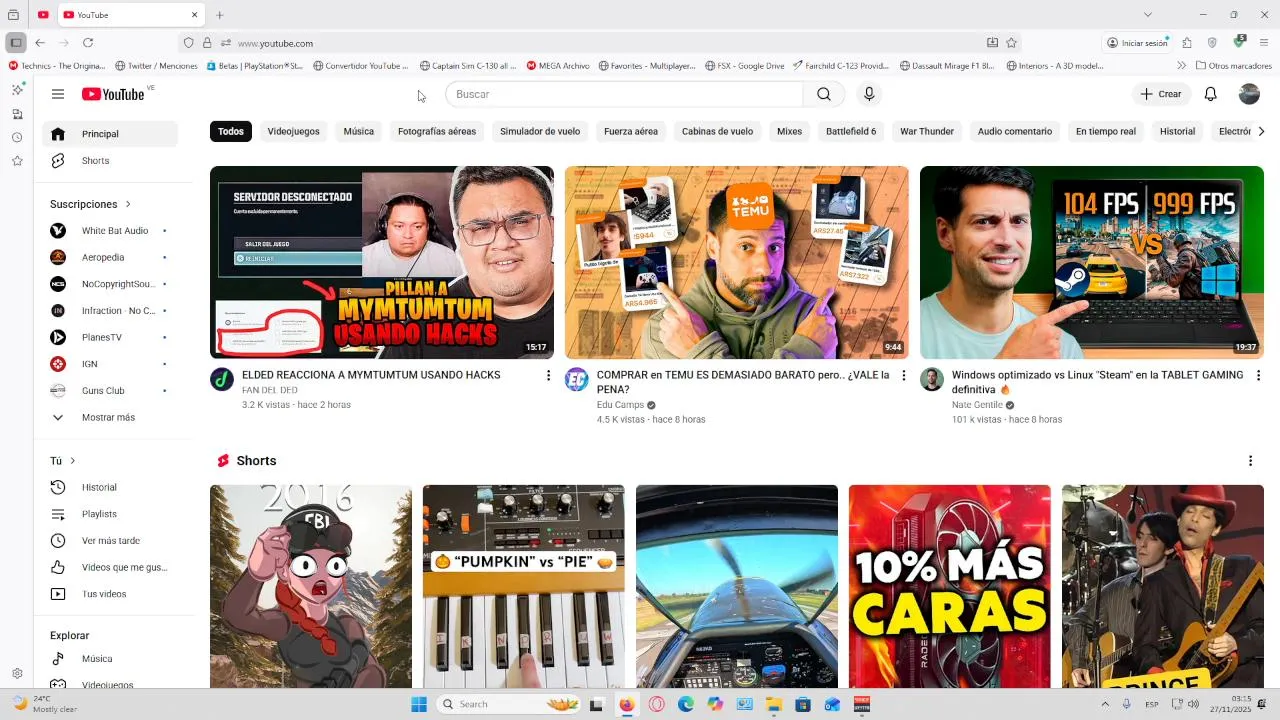Select the War Thunder chip
Screen dimensions: 1280x720
(927, 131)
